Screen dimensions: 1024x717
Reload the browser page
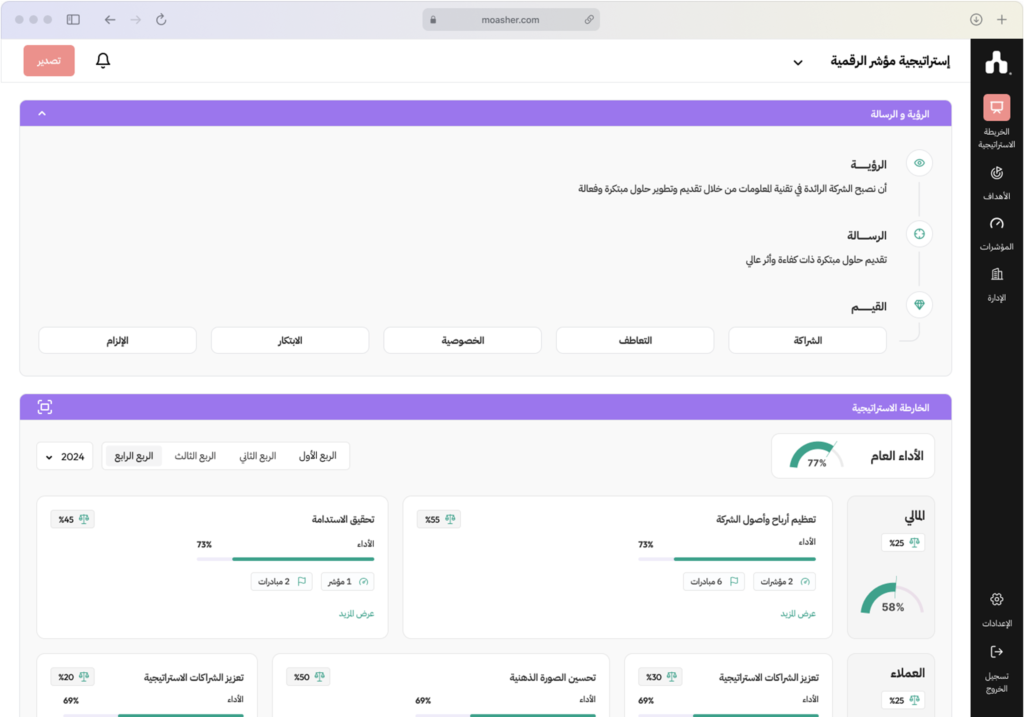161,20
